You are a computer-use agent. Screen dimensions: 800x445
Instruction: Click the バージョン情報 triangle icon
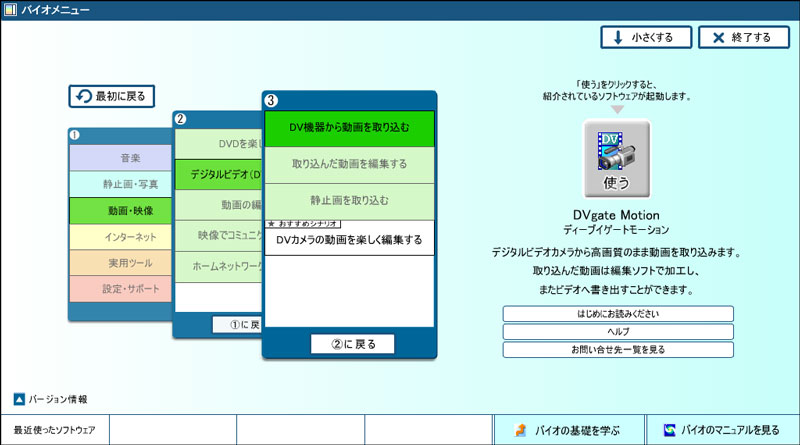coord(19,399)
